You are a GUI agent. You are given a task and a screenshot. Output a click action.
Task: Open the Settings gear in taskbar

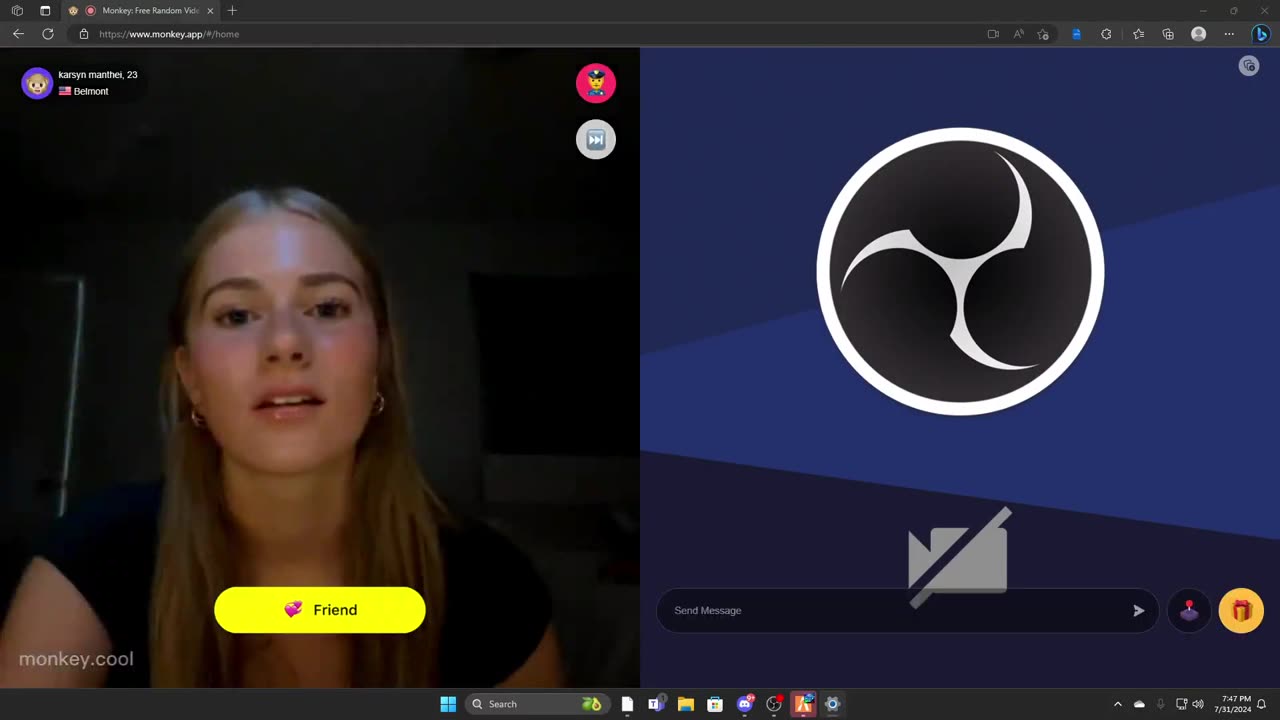pos(832,704)
